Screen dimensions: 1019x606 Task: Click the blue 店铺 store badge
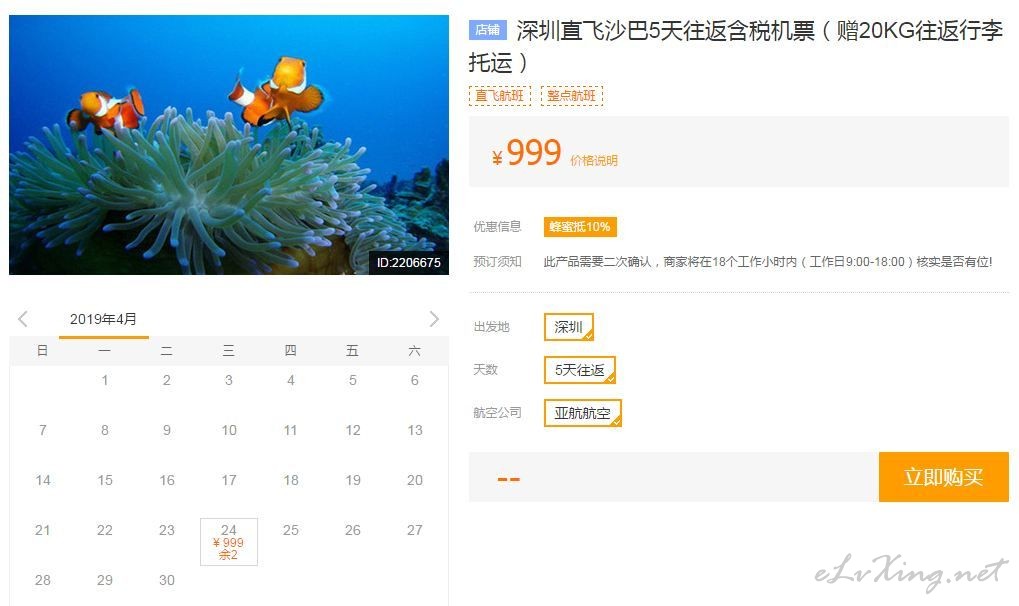click(x=487, y=30)
